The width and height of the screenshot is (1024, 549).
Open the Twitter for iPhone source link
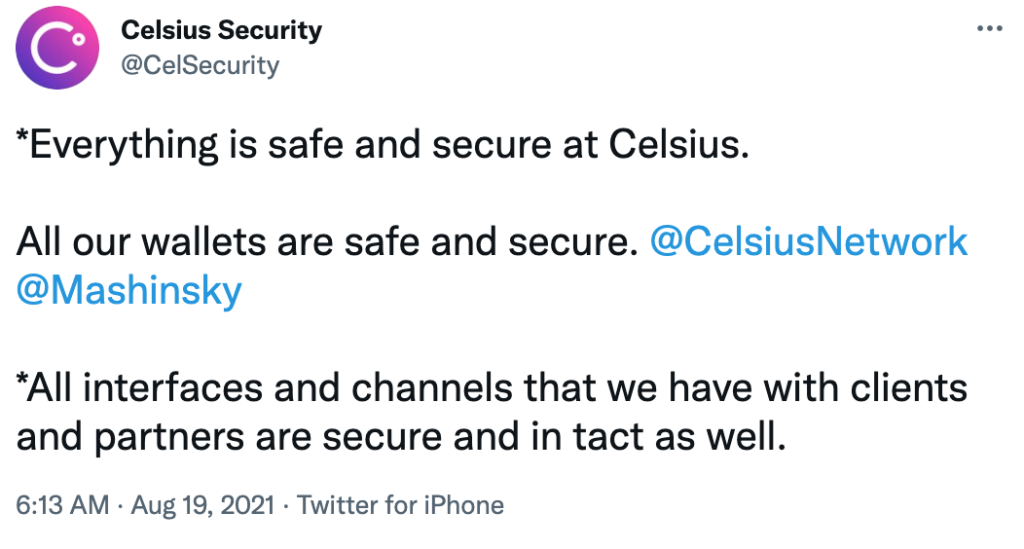(400, 505)
